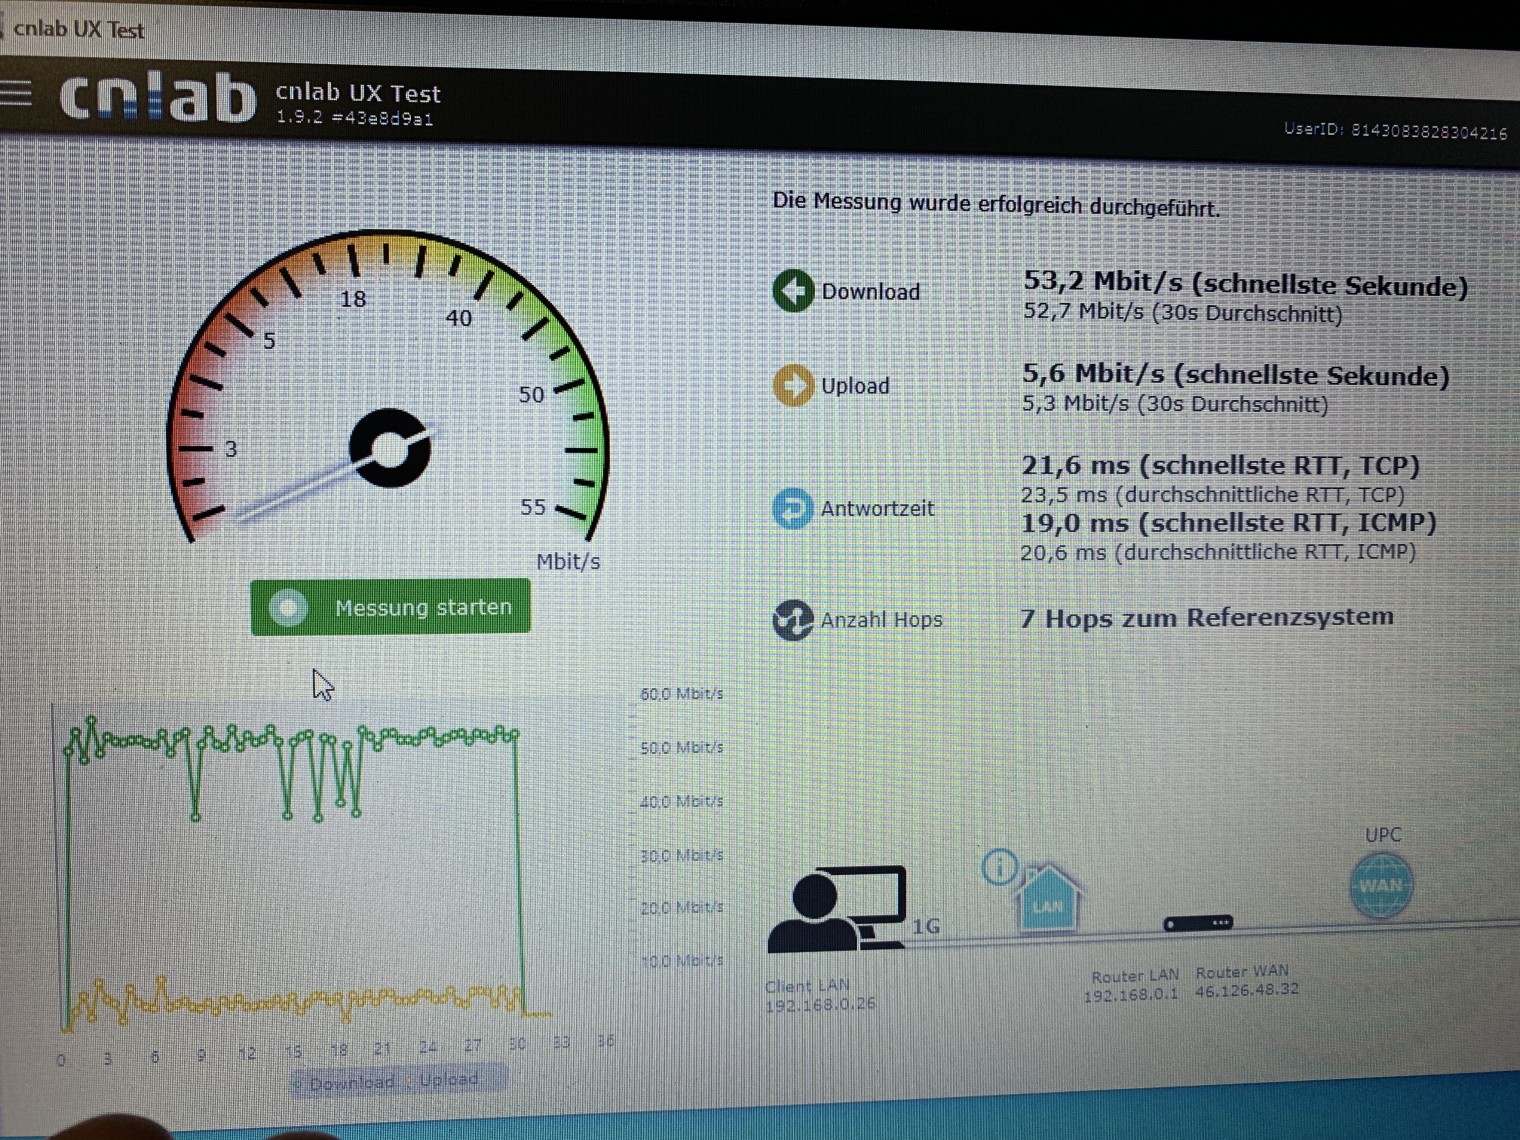Image resolution: width=1520 pixels, height=1140 pixels.
Task: Click the Router WAN IP address 46.126.48.32
Action: pyautogui.click(x=1246, y=990)
